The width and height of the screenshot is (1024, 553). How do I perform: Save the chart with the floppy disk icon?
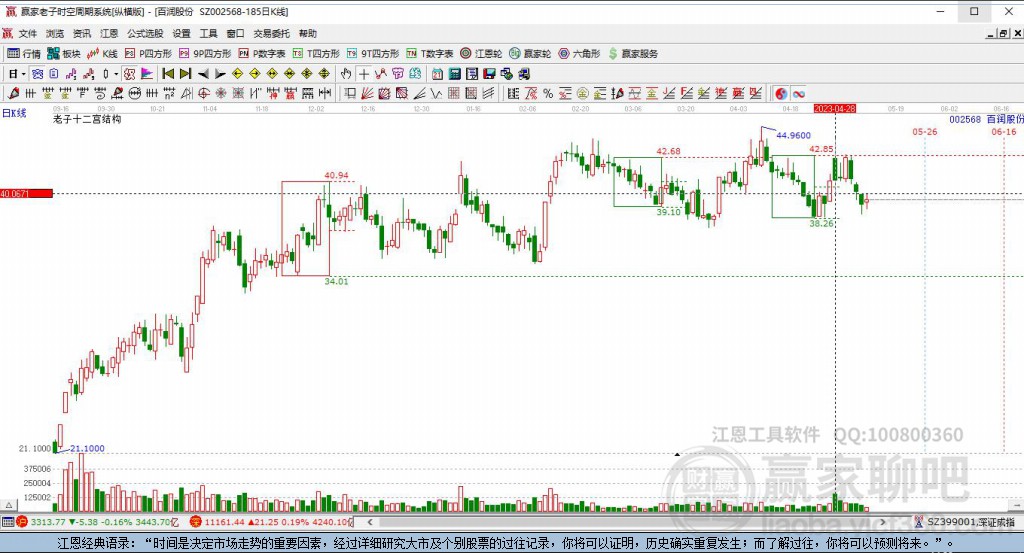point(489,74)
